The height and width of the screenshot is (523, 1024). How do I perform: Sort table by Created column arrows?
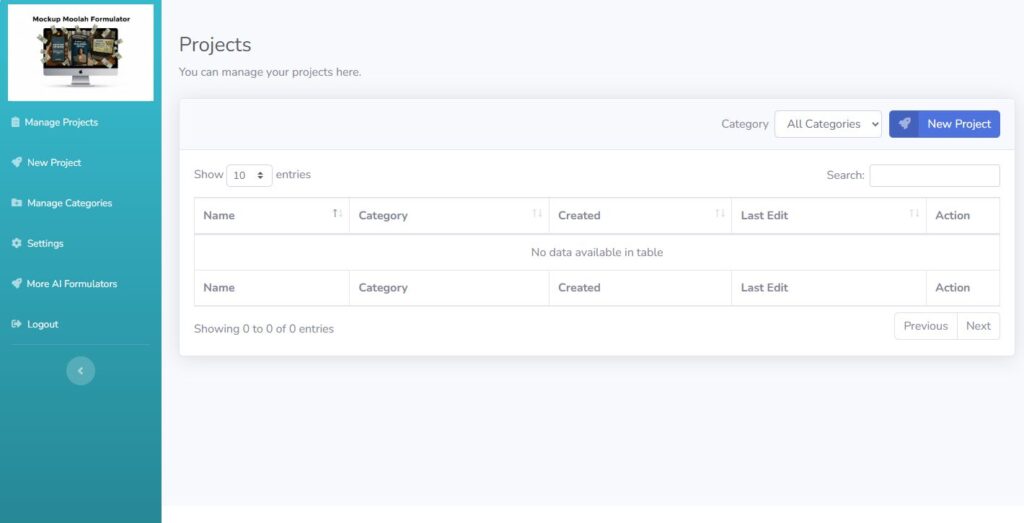pyautogui.click(x=720, y=214)
